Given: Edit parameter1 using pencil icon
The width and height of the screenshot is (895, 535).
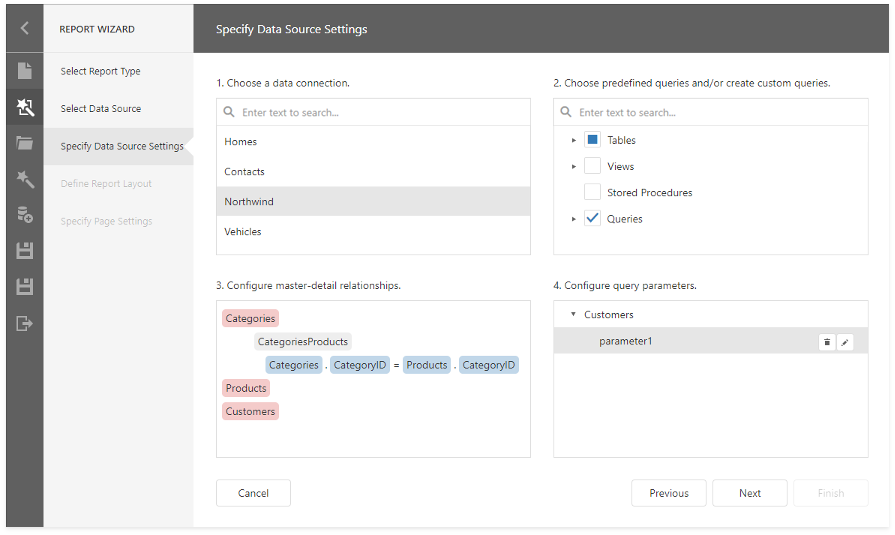Looking at the screenshot, I should click(x=845, y=342).
